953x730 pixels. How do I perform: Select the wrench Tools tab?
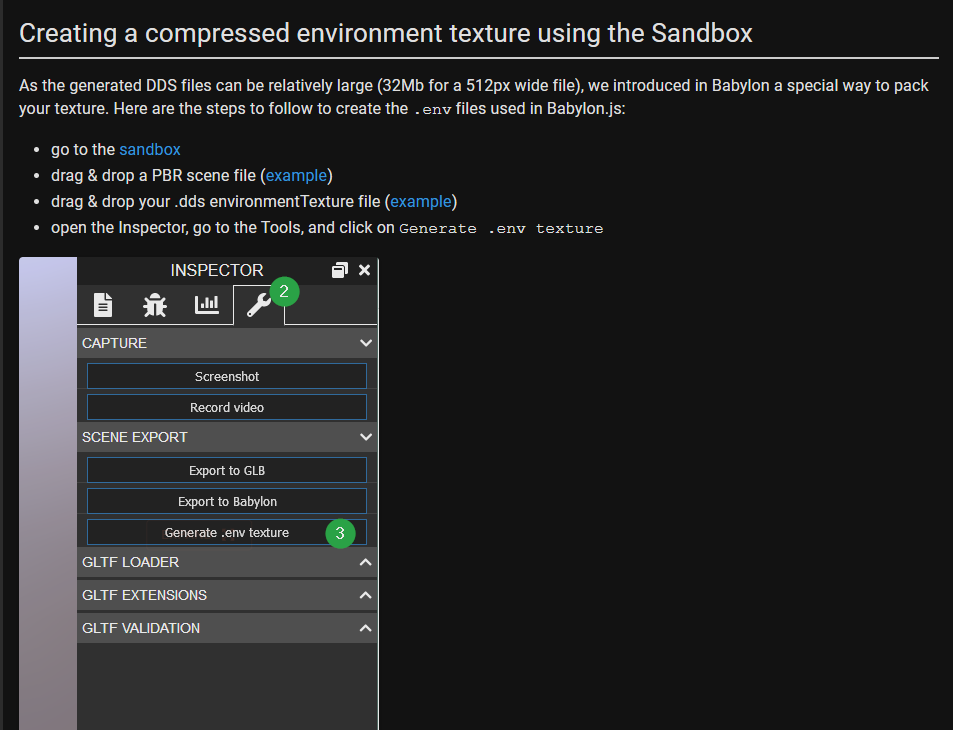(x=259, y=305)
